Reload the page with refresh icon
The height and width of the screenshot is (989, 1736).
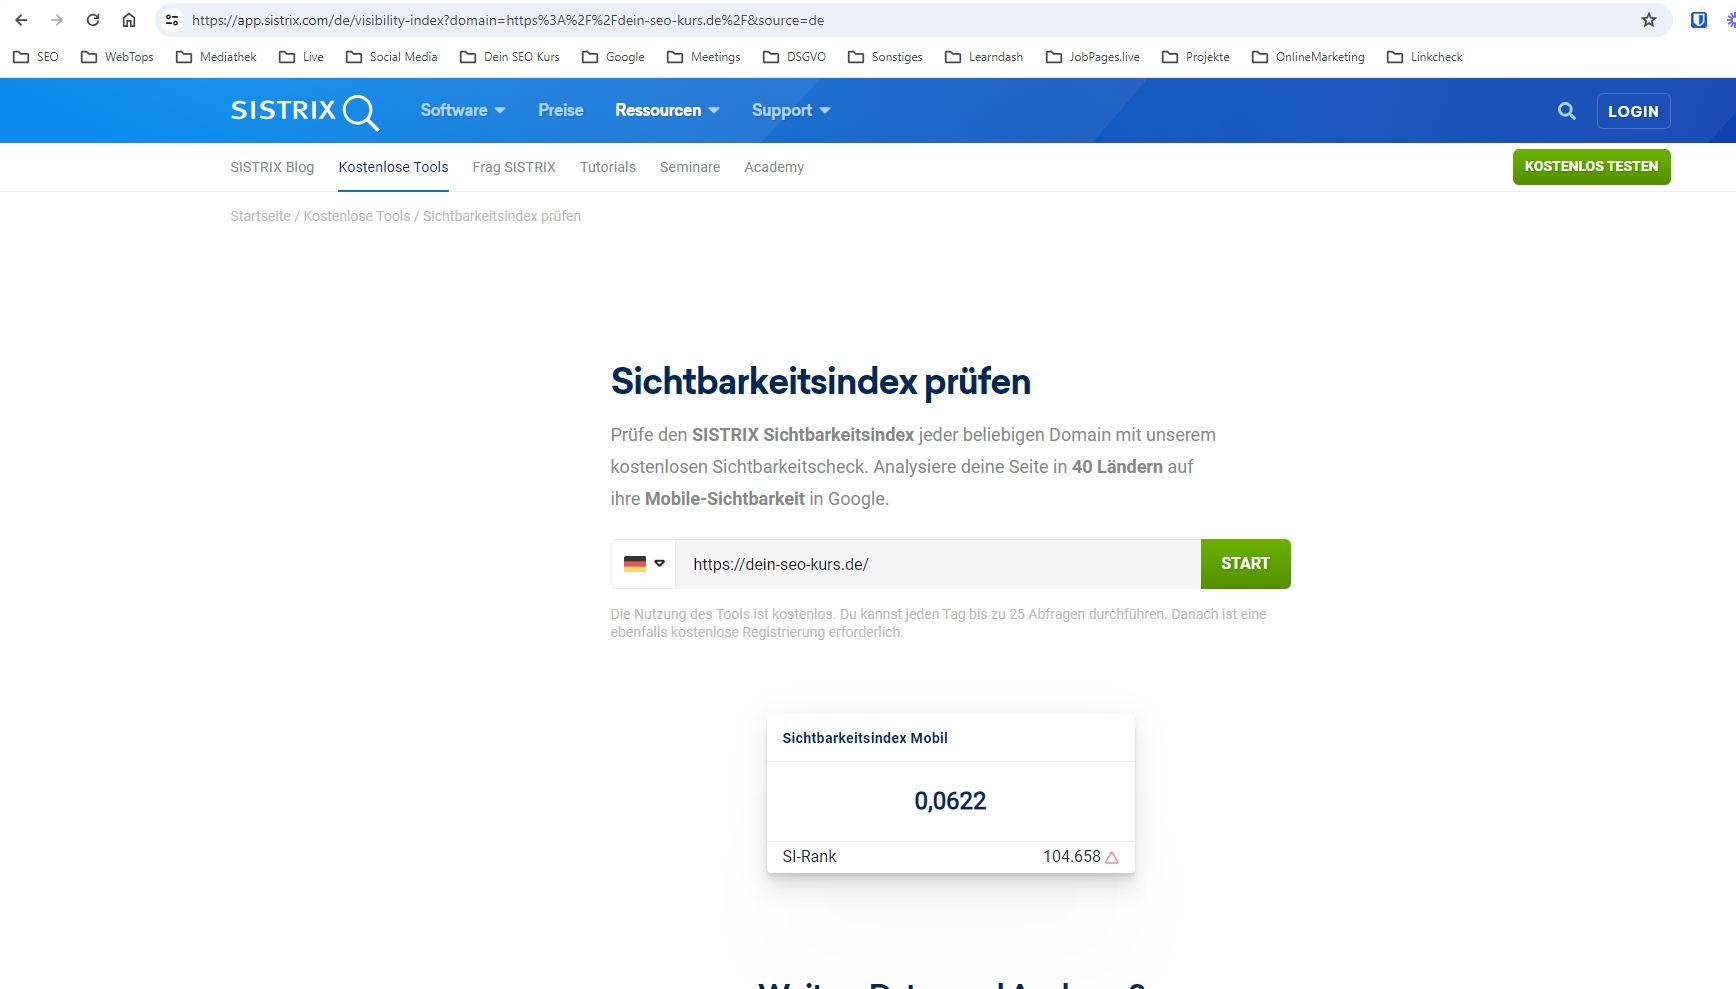(x=93, y=20)
